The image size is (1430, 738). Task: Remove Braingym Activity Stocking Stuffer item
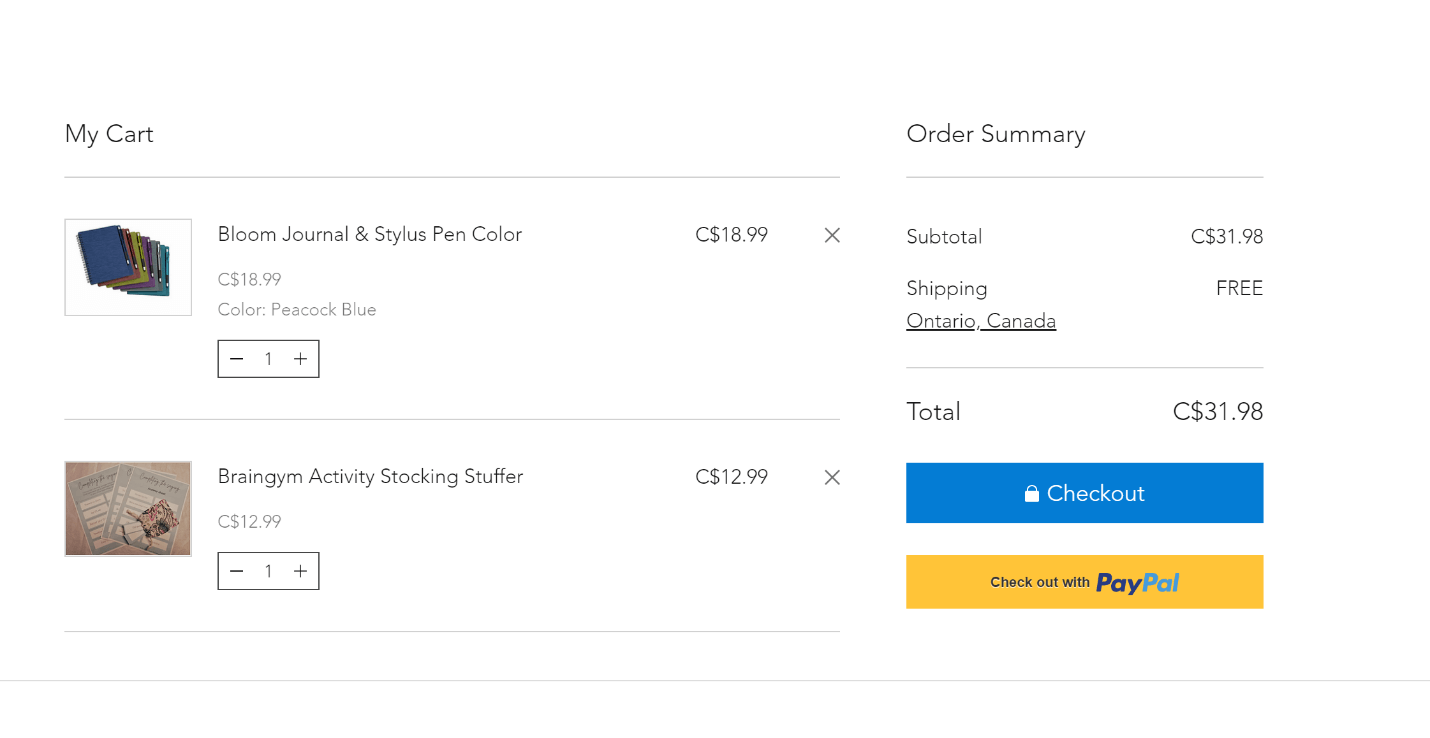(x=832, y=477)
